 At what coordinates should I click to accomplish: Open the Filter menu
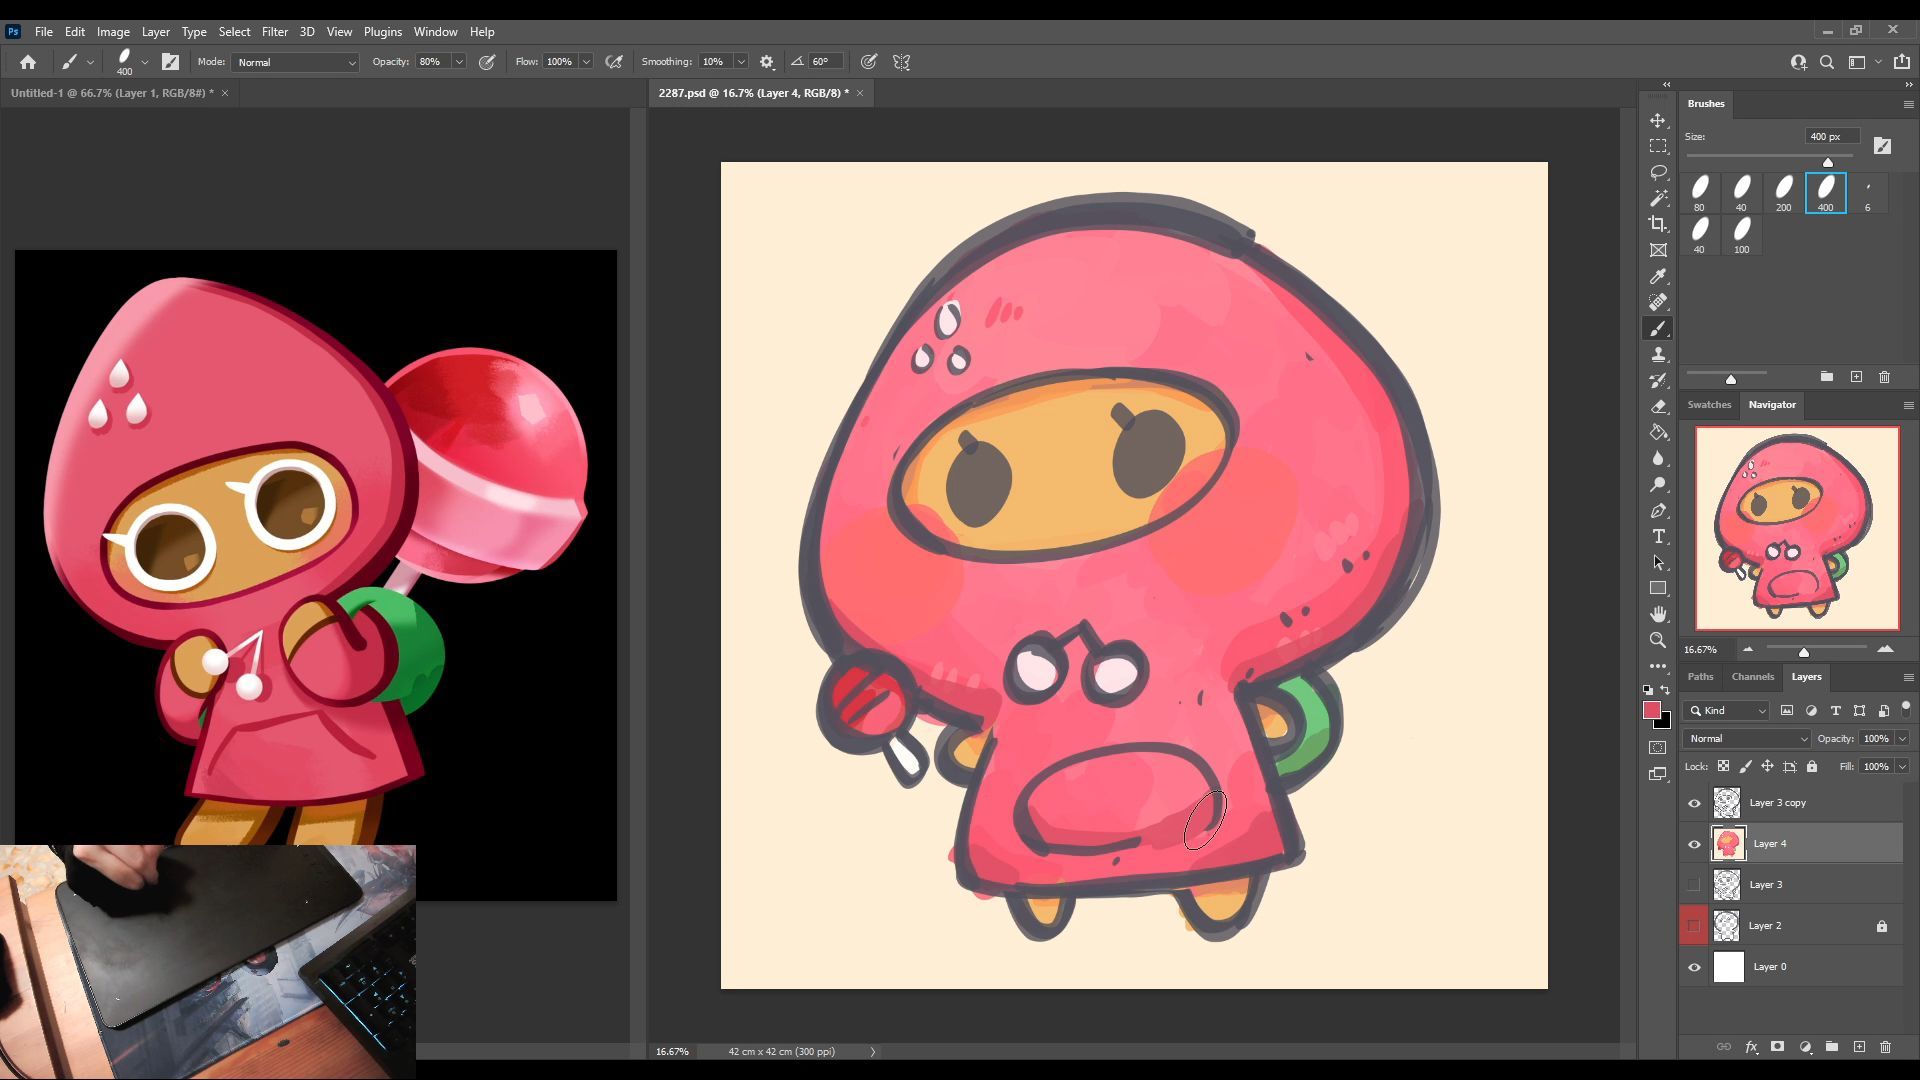click(x=274, y=32)
